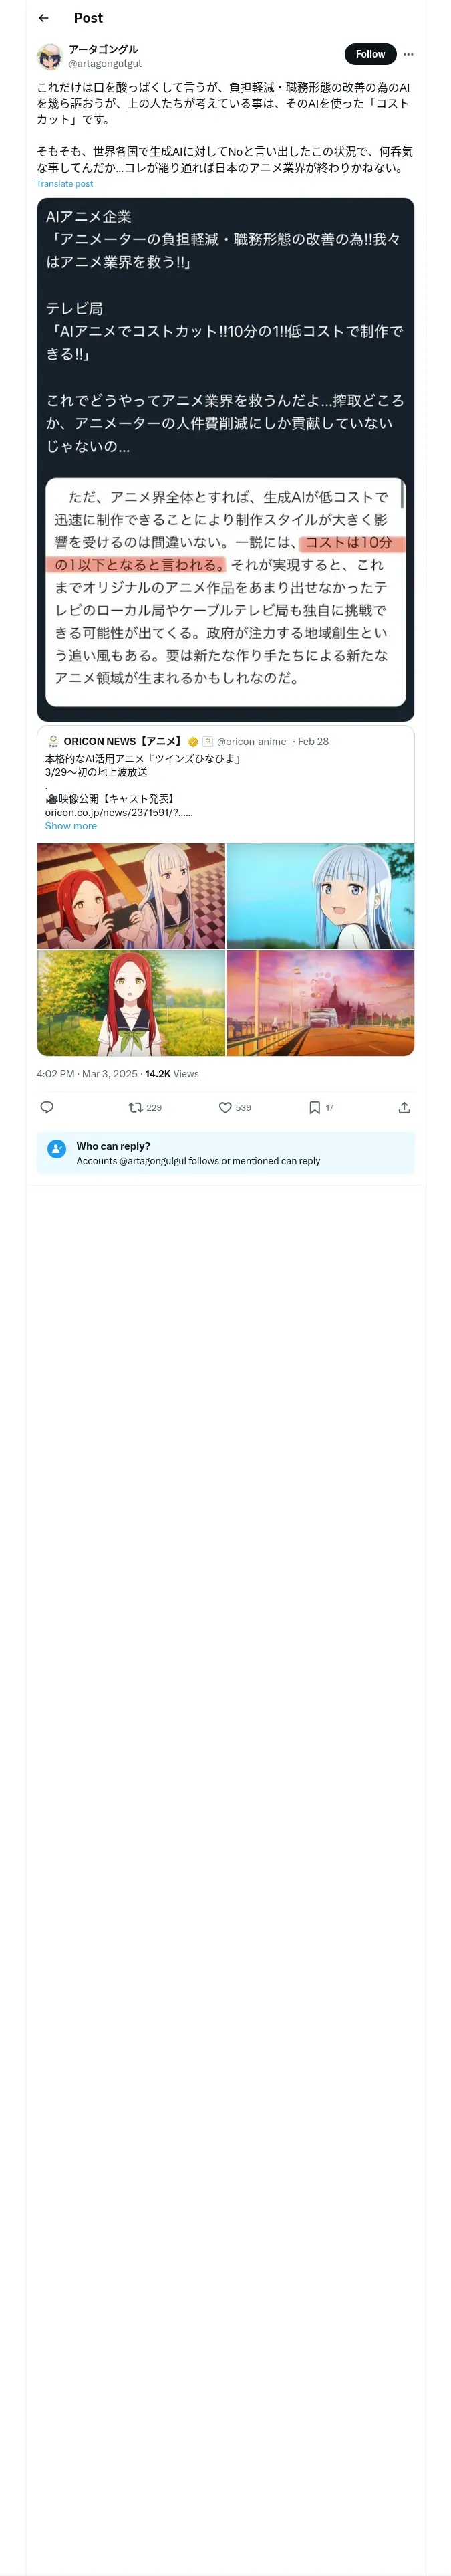Click the Translate post link
This screenshot has height=2576, width=451.
(x=64, y=184)
